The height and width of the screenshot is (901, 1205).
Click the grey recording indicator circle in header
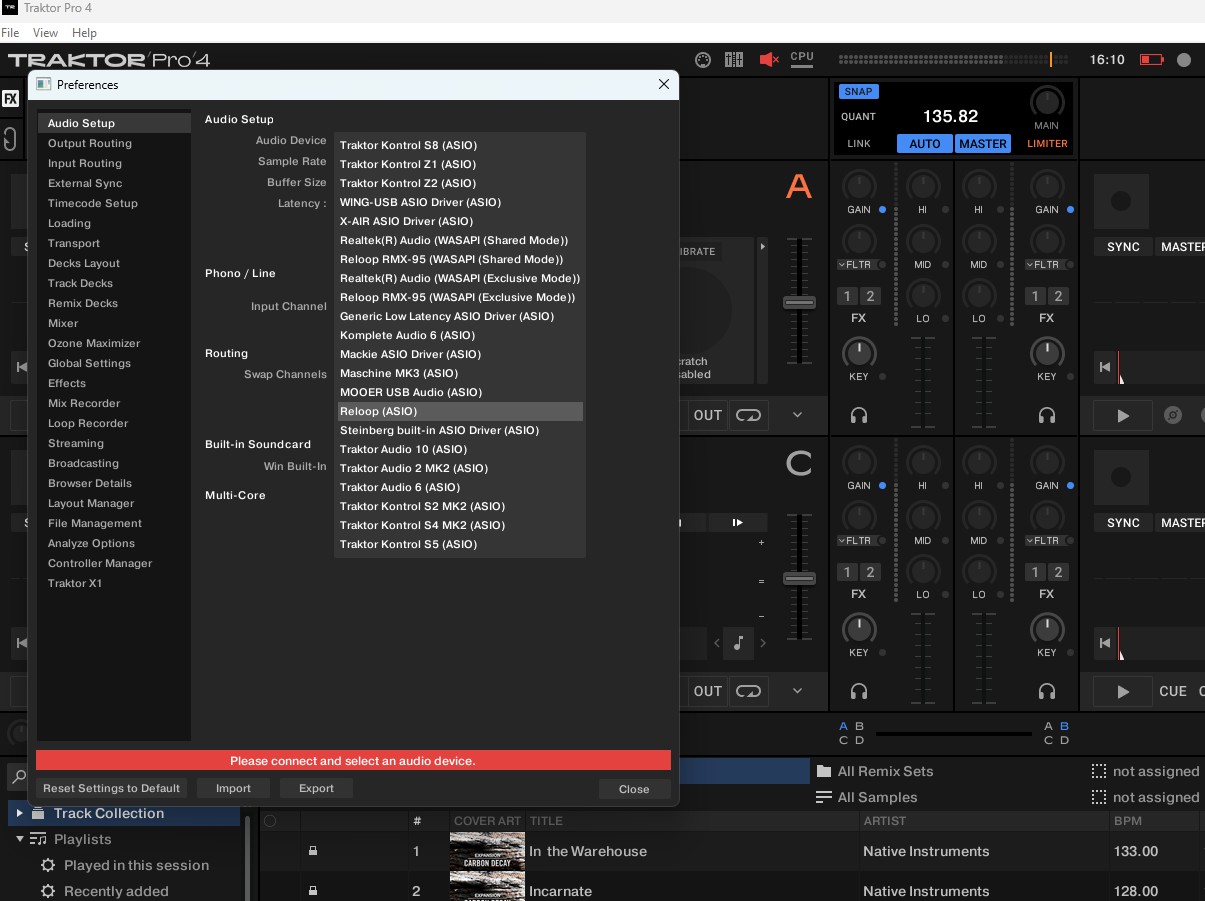[1185, 59]
